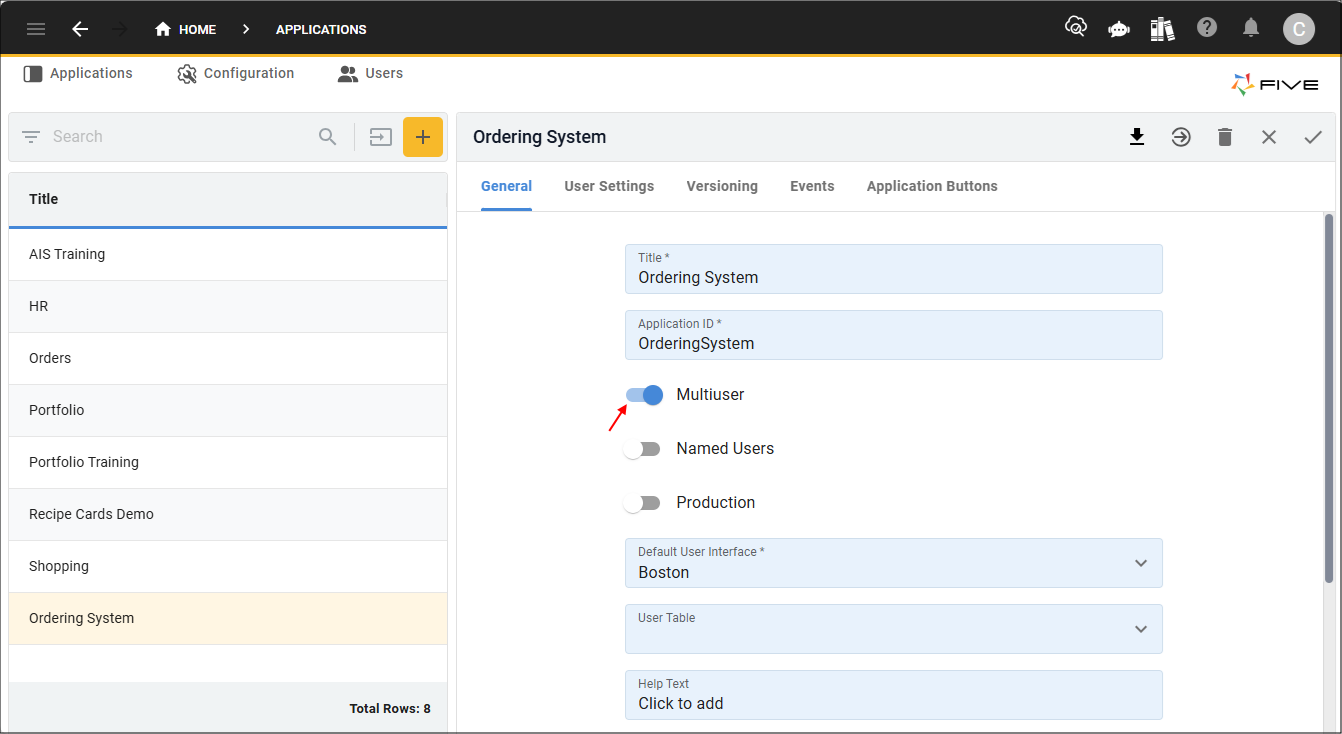Click the form's vertical scrollbar

(x=1329, y=398)
